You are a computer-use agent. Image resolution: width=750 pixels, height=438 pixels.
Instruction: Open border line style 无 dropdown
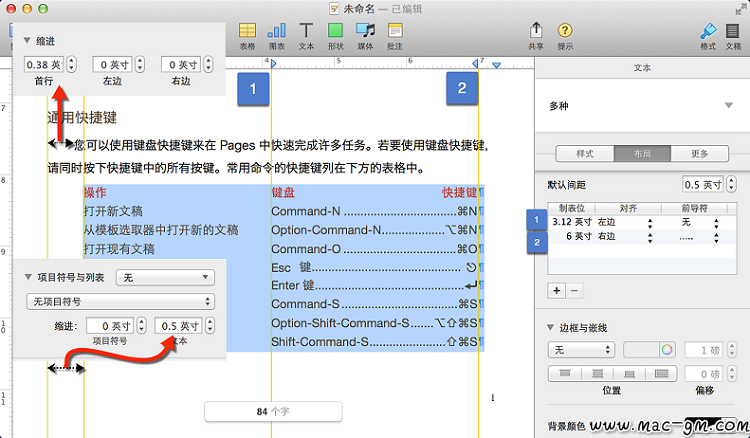point(581,350)
